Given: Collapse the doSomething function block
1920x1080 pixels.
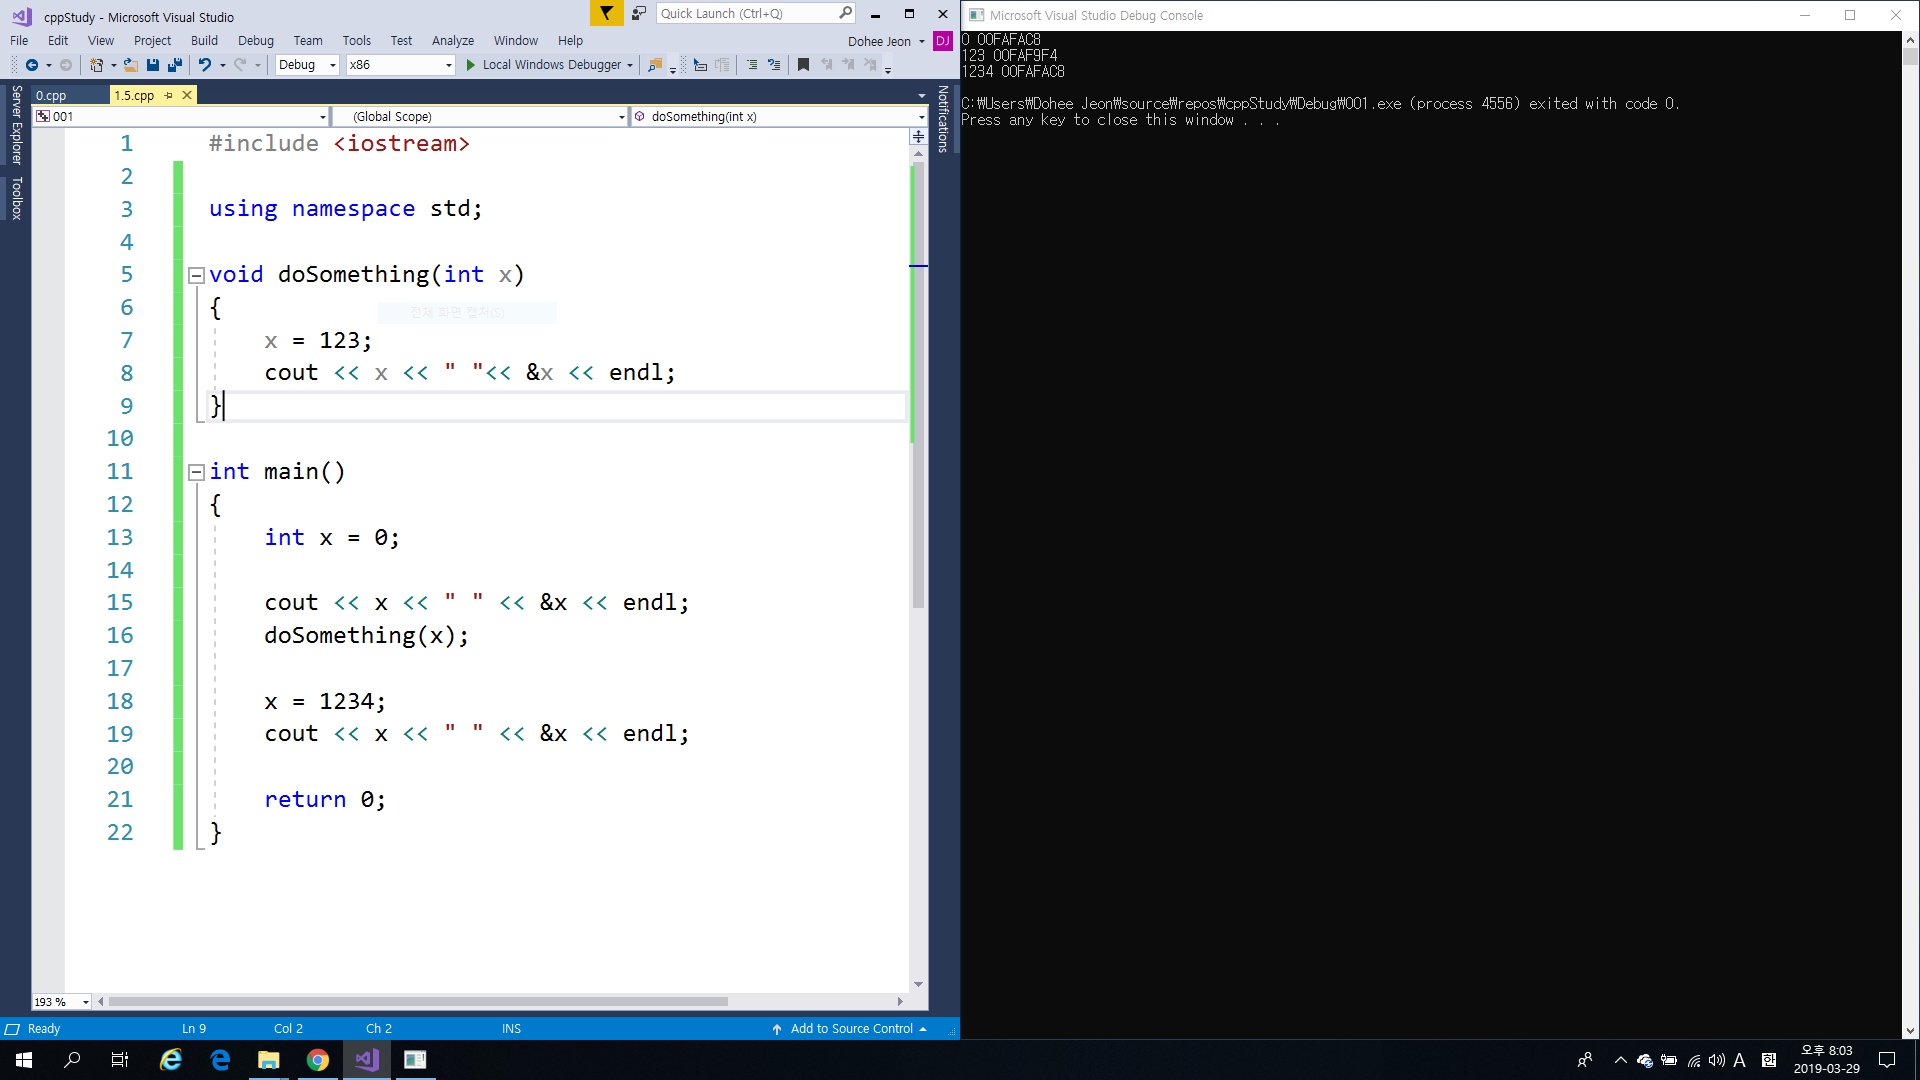Looking at the screenshot, I should (x=197, y=275).
